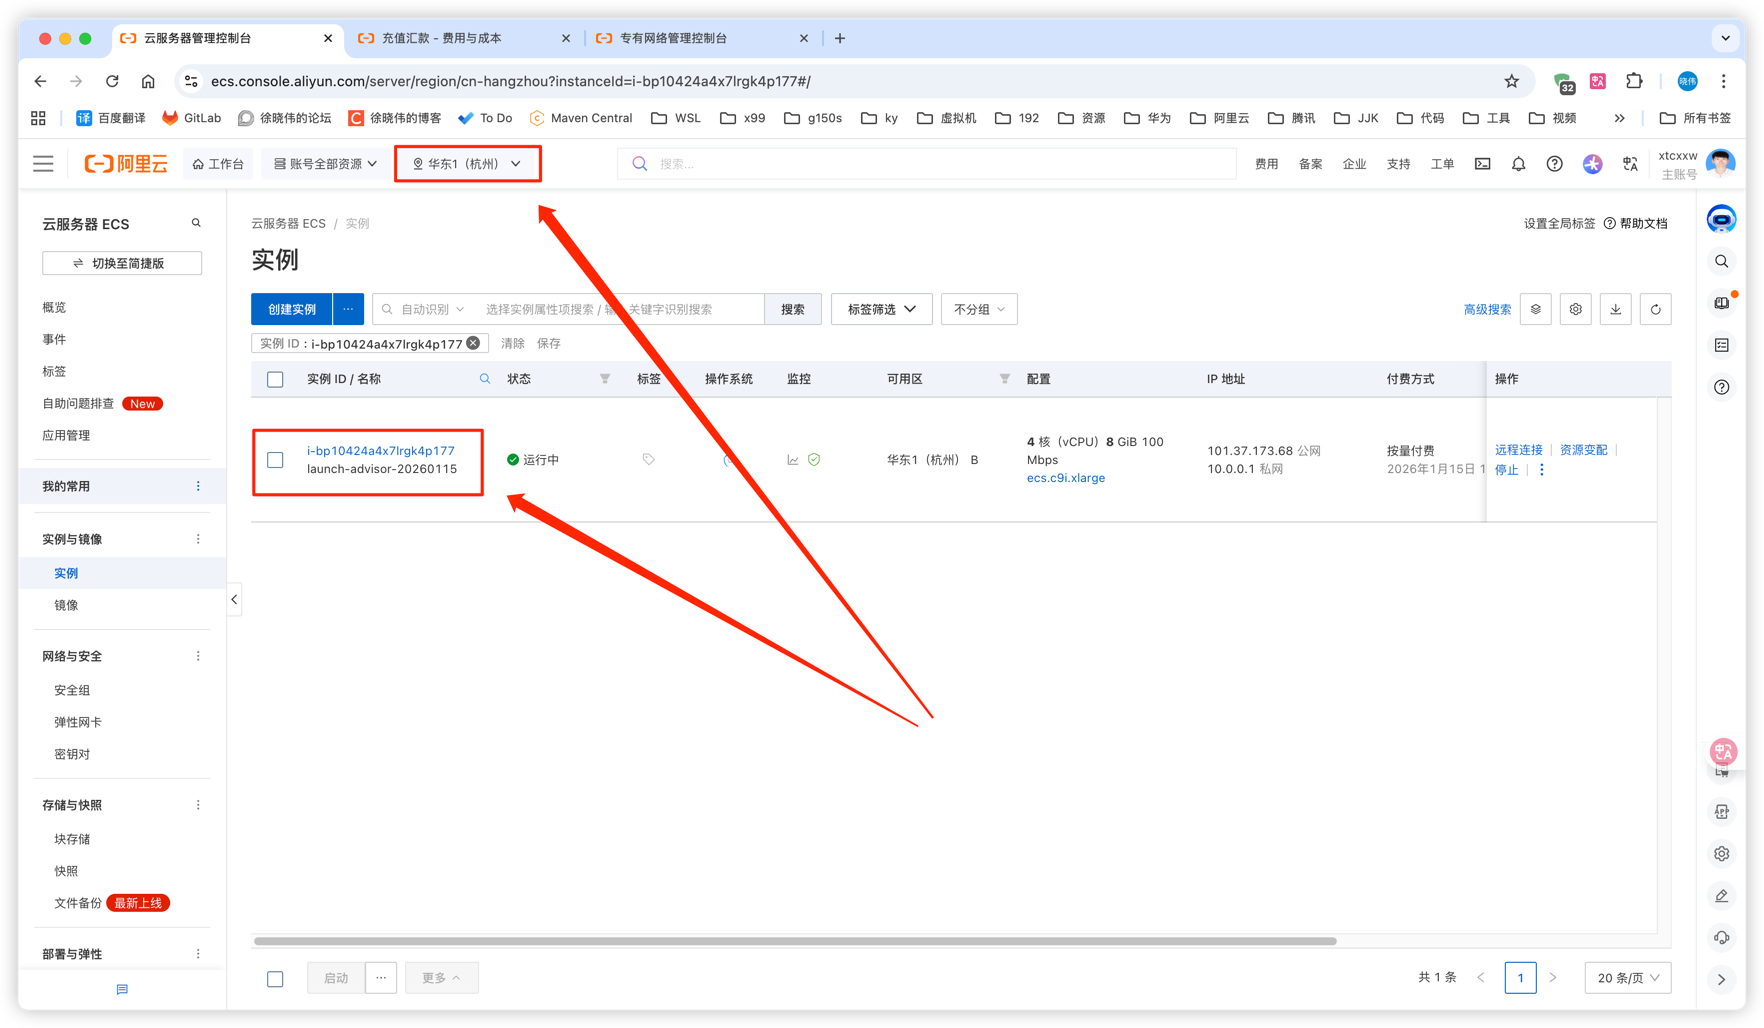
Task: Open the notifications bell icon
Action: point(1518,164)
